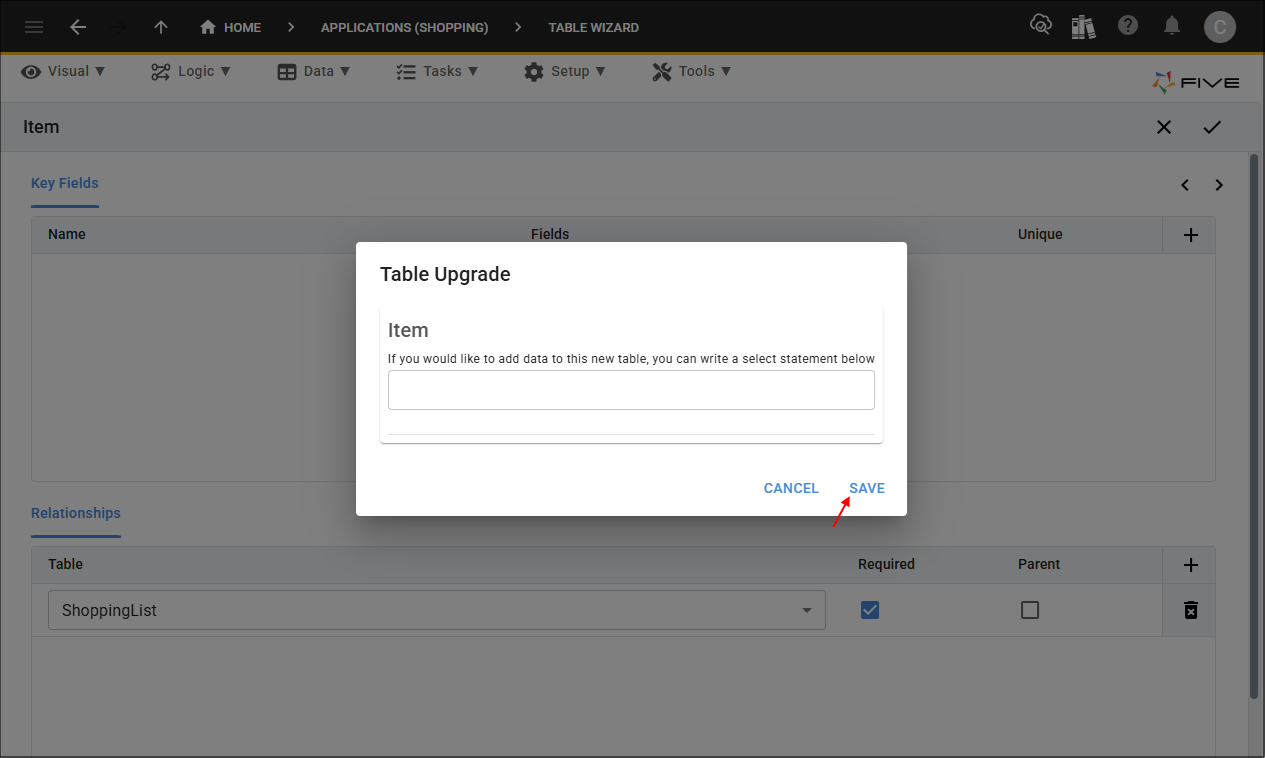Image resolution: width=1265 pixels, height=758 pixels.
Task: Click the up arrow navigation icon
Action: coord(160,27)
